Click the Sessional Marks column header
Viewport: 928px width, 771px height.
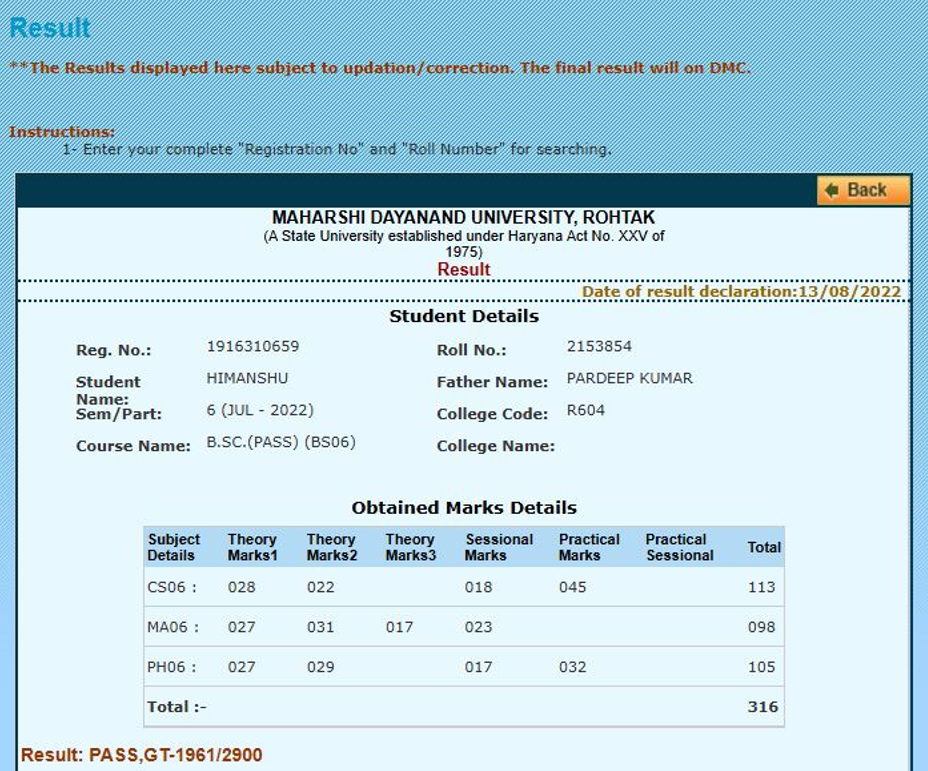pos(498,547)
